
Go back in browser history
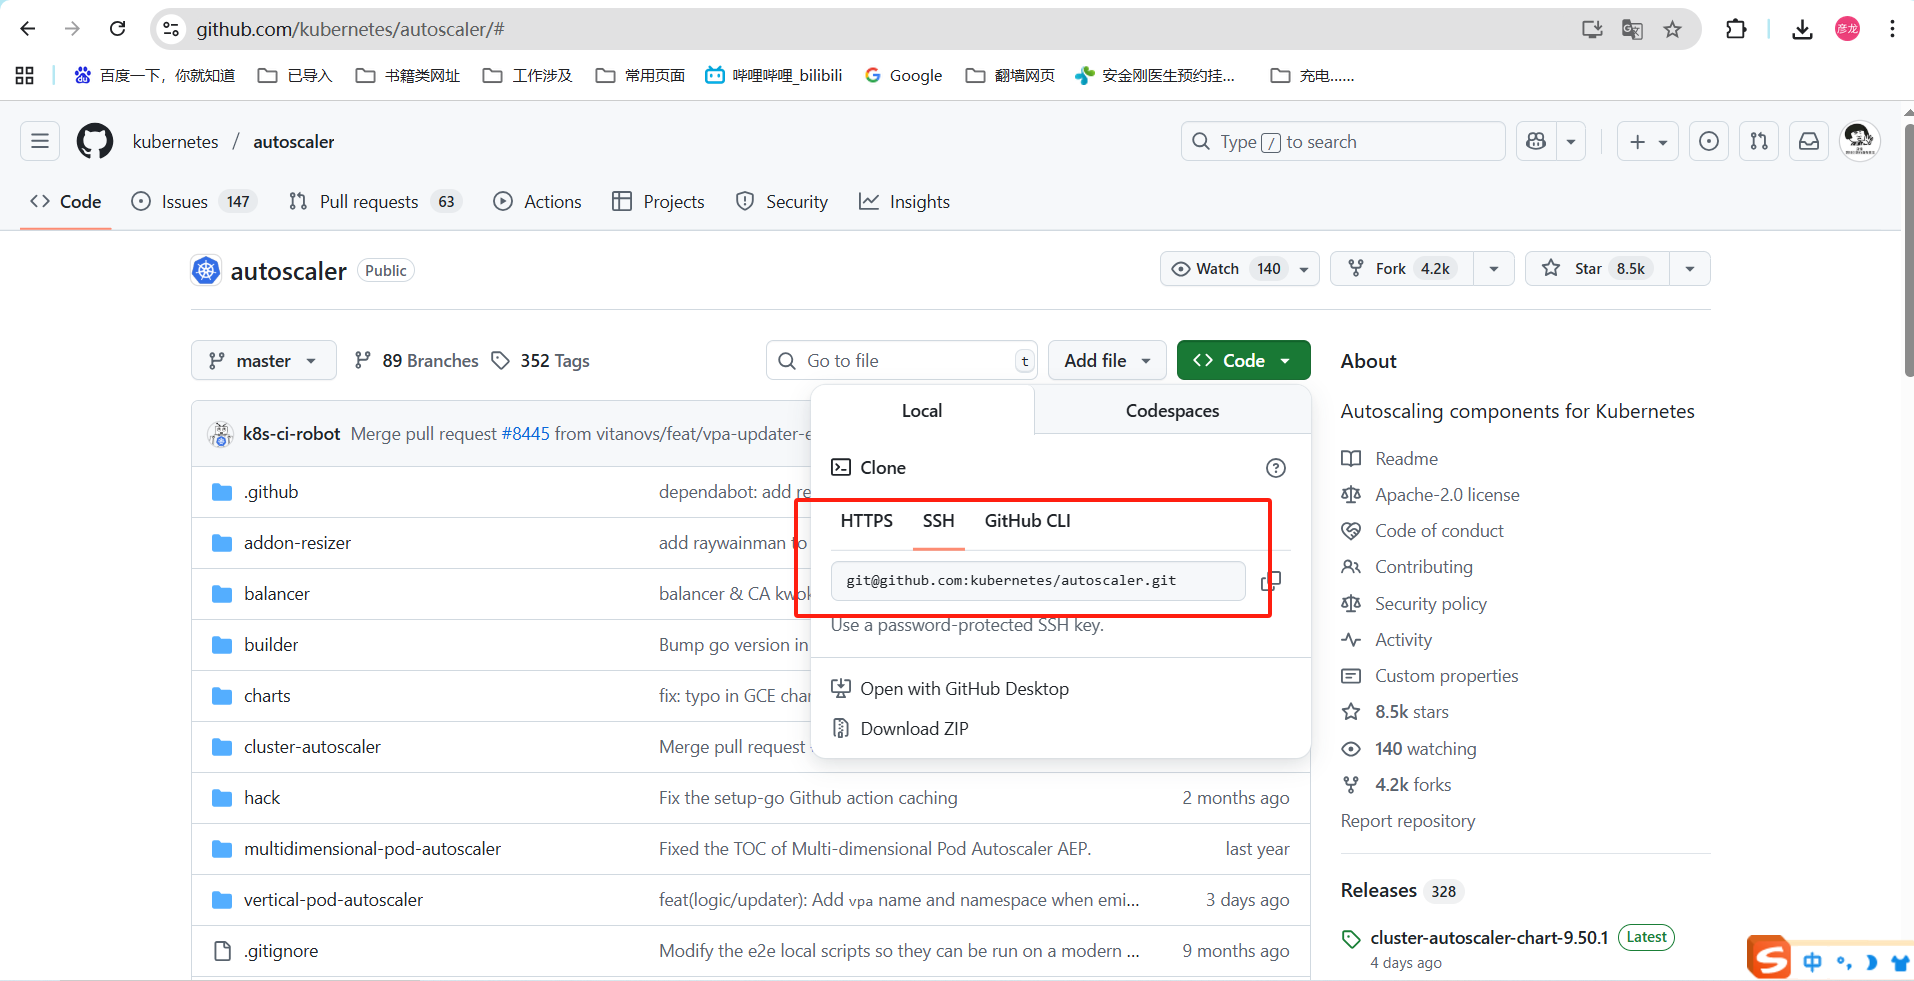point(28,29)
